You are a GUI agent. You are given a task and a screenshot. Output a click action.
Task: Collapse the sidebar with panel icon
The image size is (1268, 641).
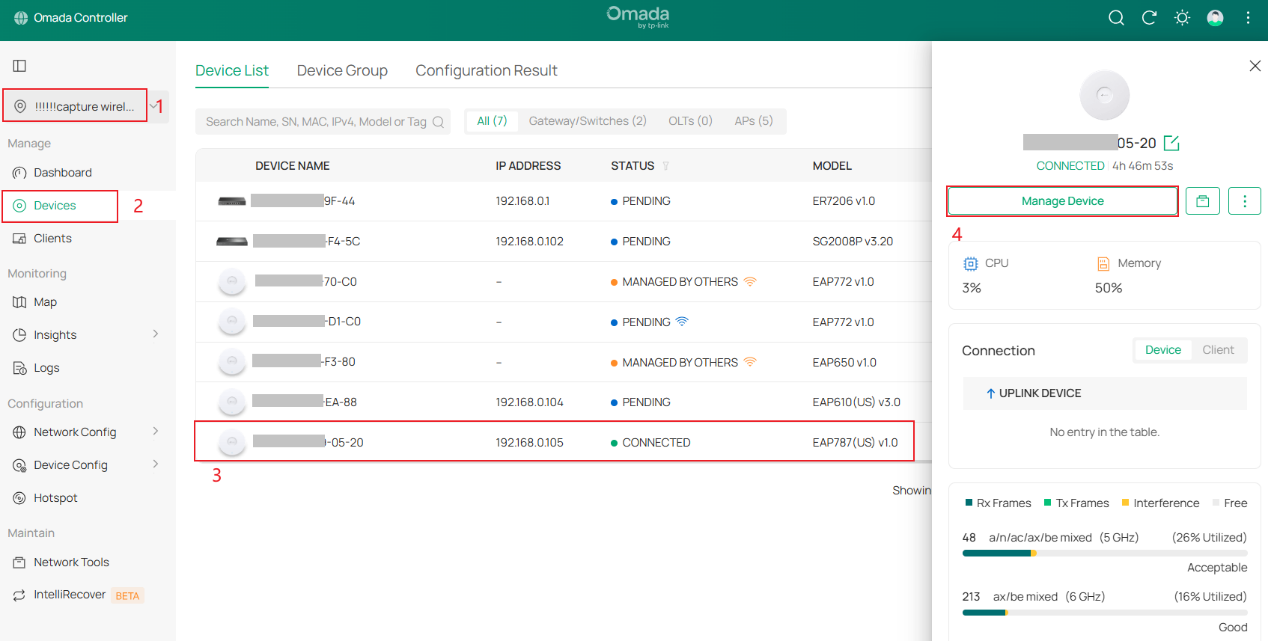pos(19,66)
